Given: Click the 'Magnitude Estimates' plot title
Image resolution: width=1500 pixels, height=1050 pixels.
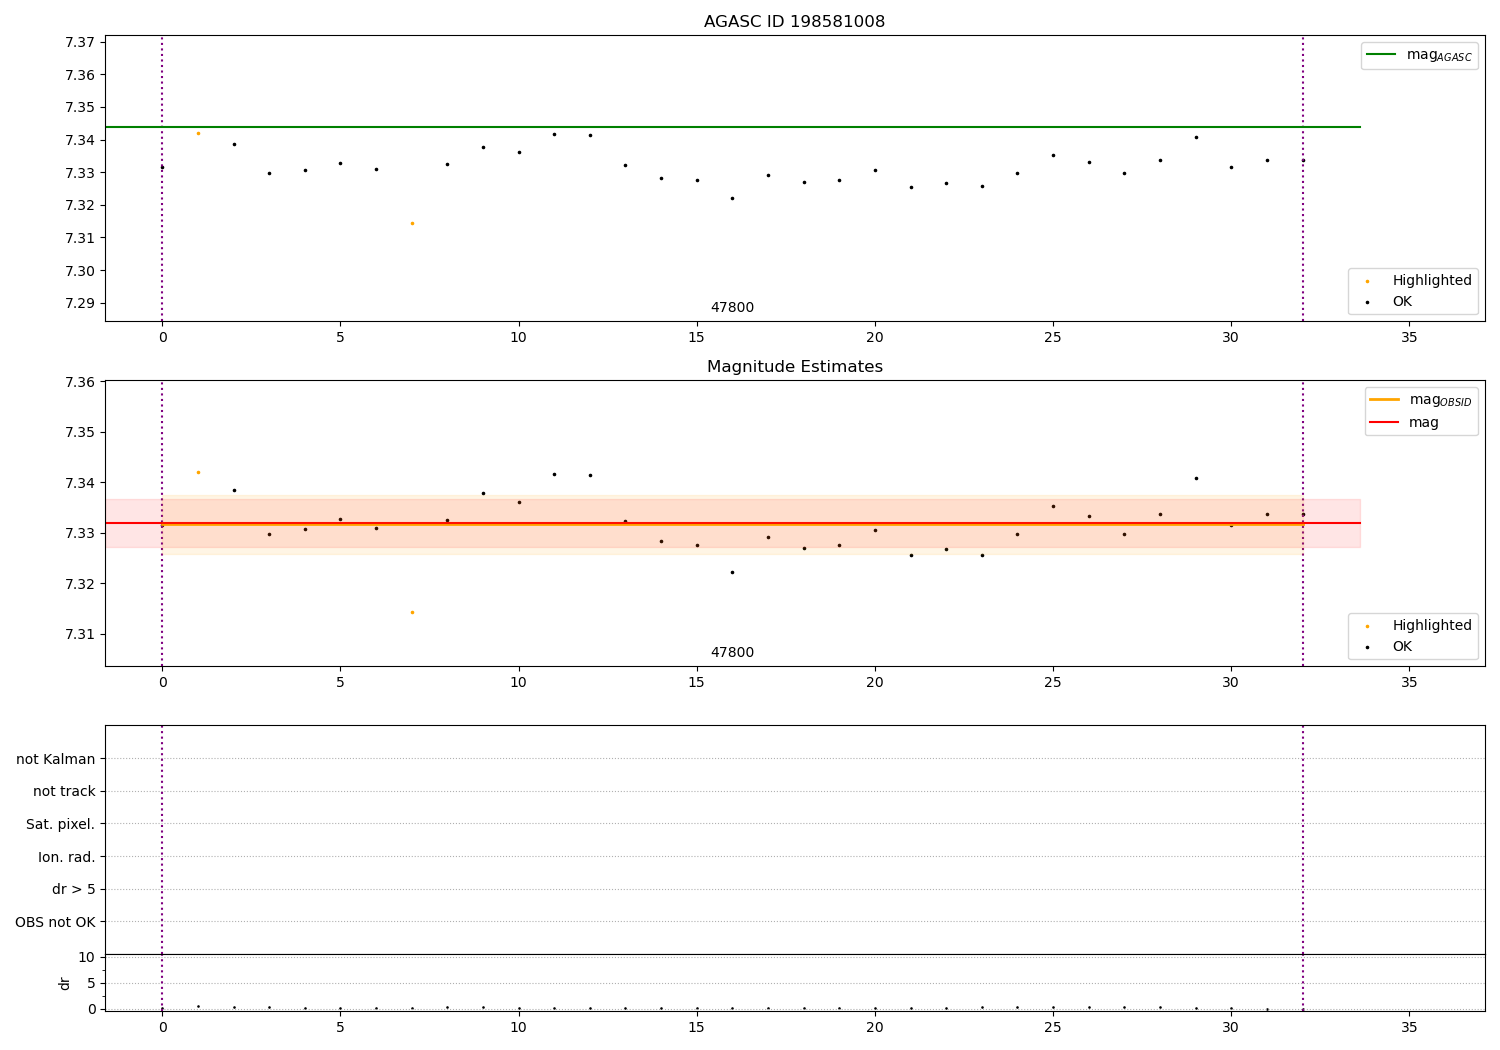Looking at the screenshot, I should pos(794,367).
